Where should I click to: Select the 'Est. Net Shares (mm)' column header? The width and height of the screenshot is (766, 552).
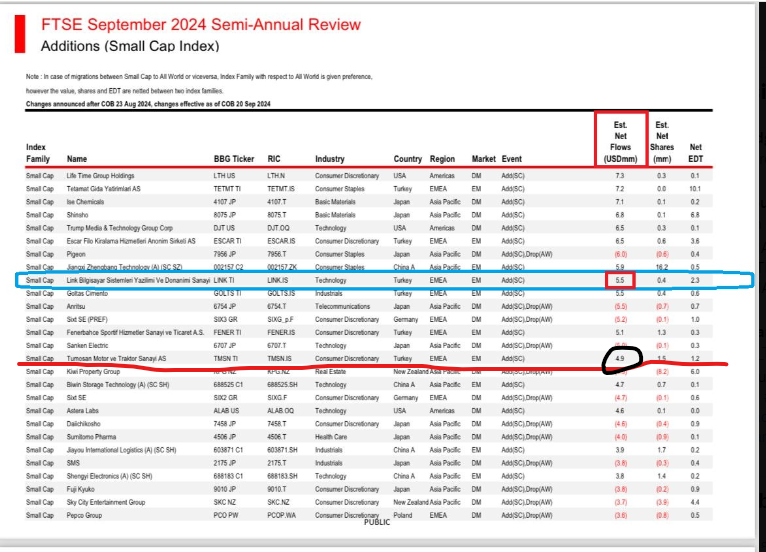click(x=662, y=142)
